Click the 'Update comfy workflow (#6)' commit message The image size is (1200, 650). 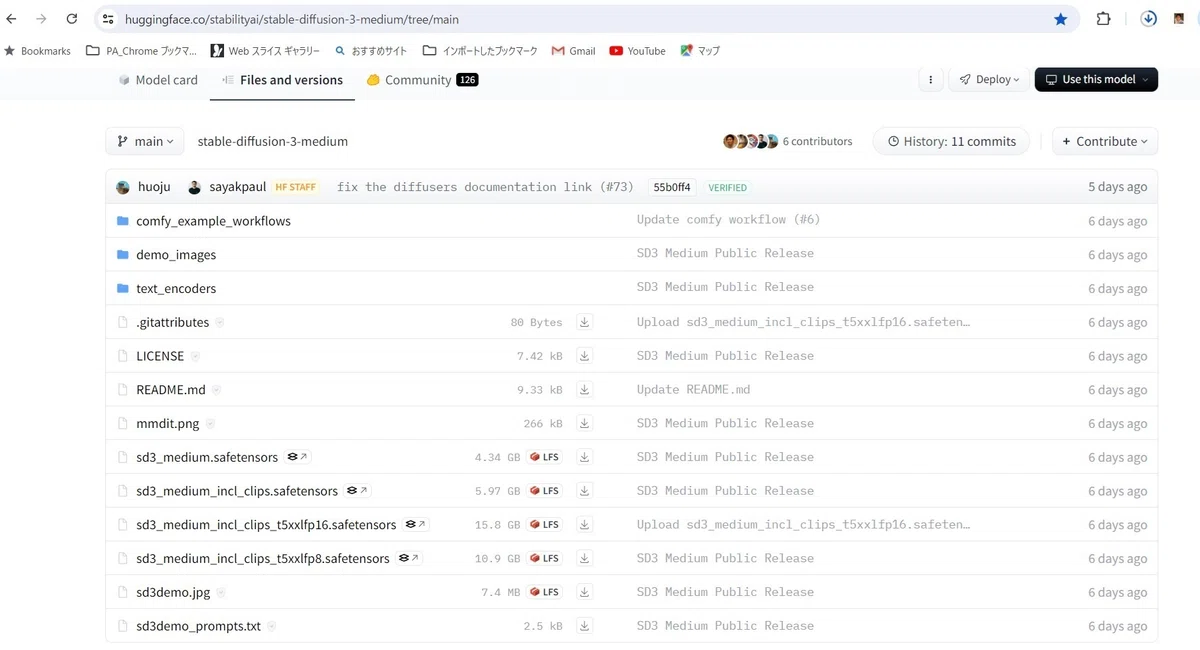coord(728,220)
